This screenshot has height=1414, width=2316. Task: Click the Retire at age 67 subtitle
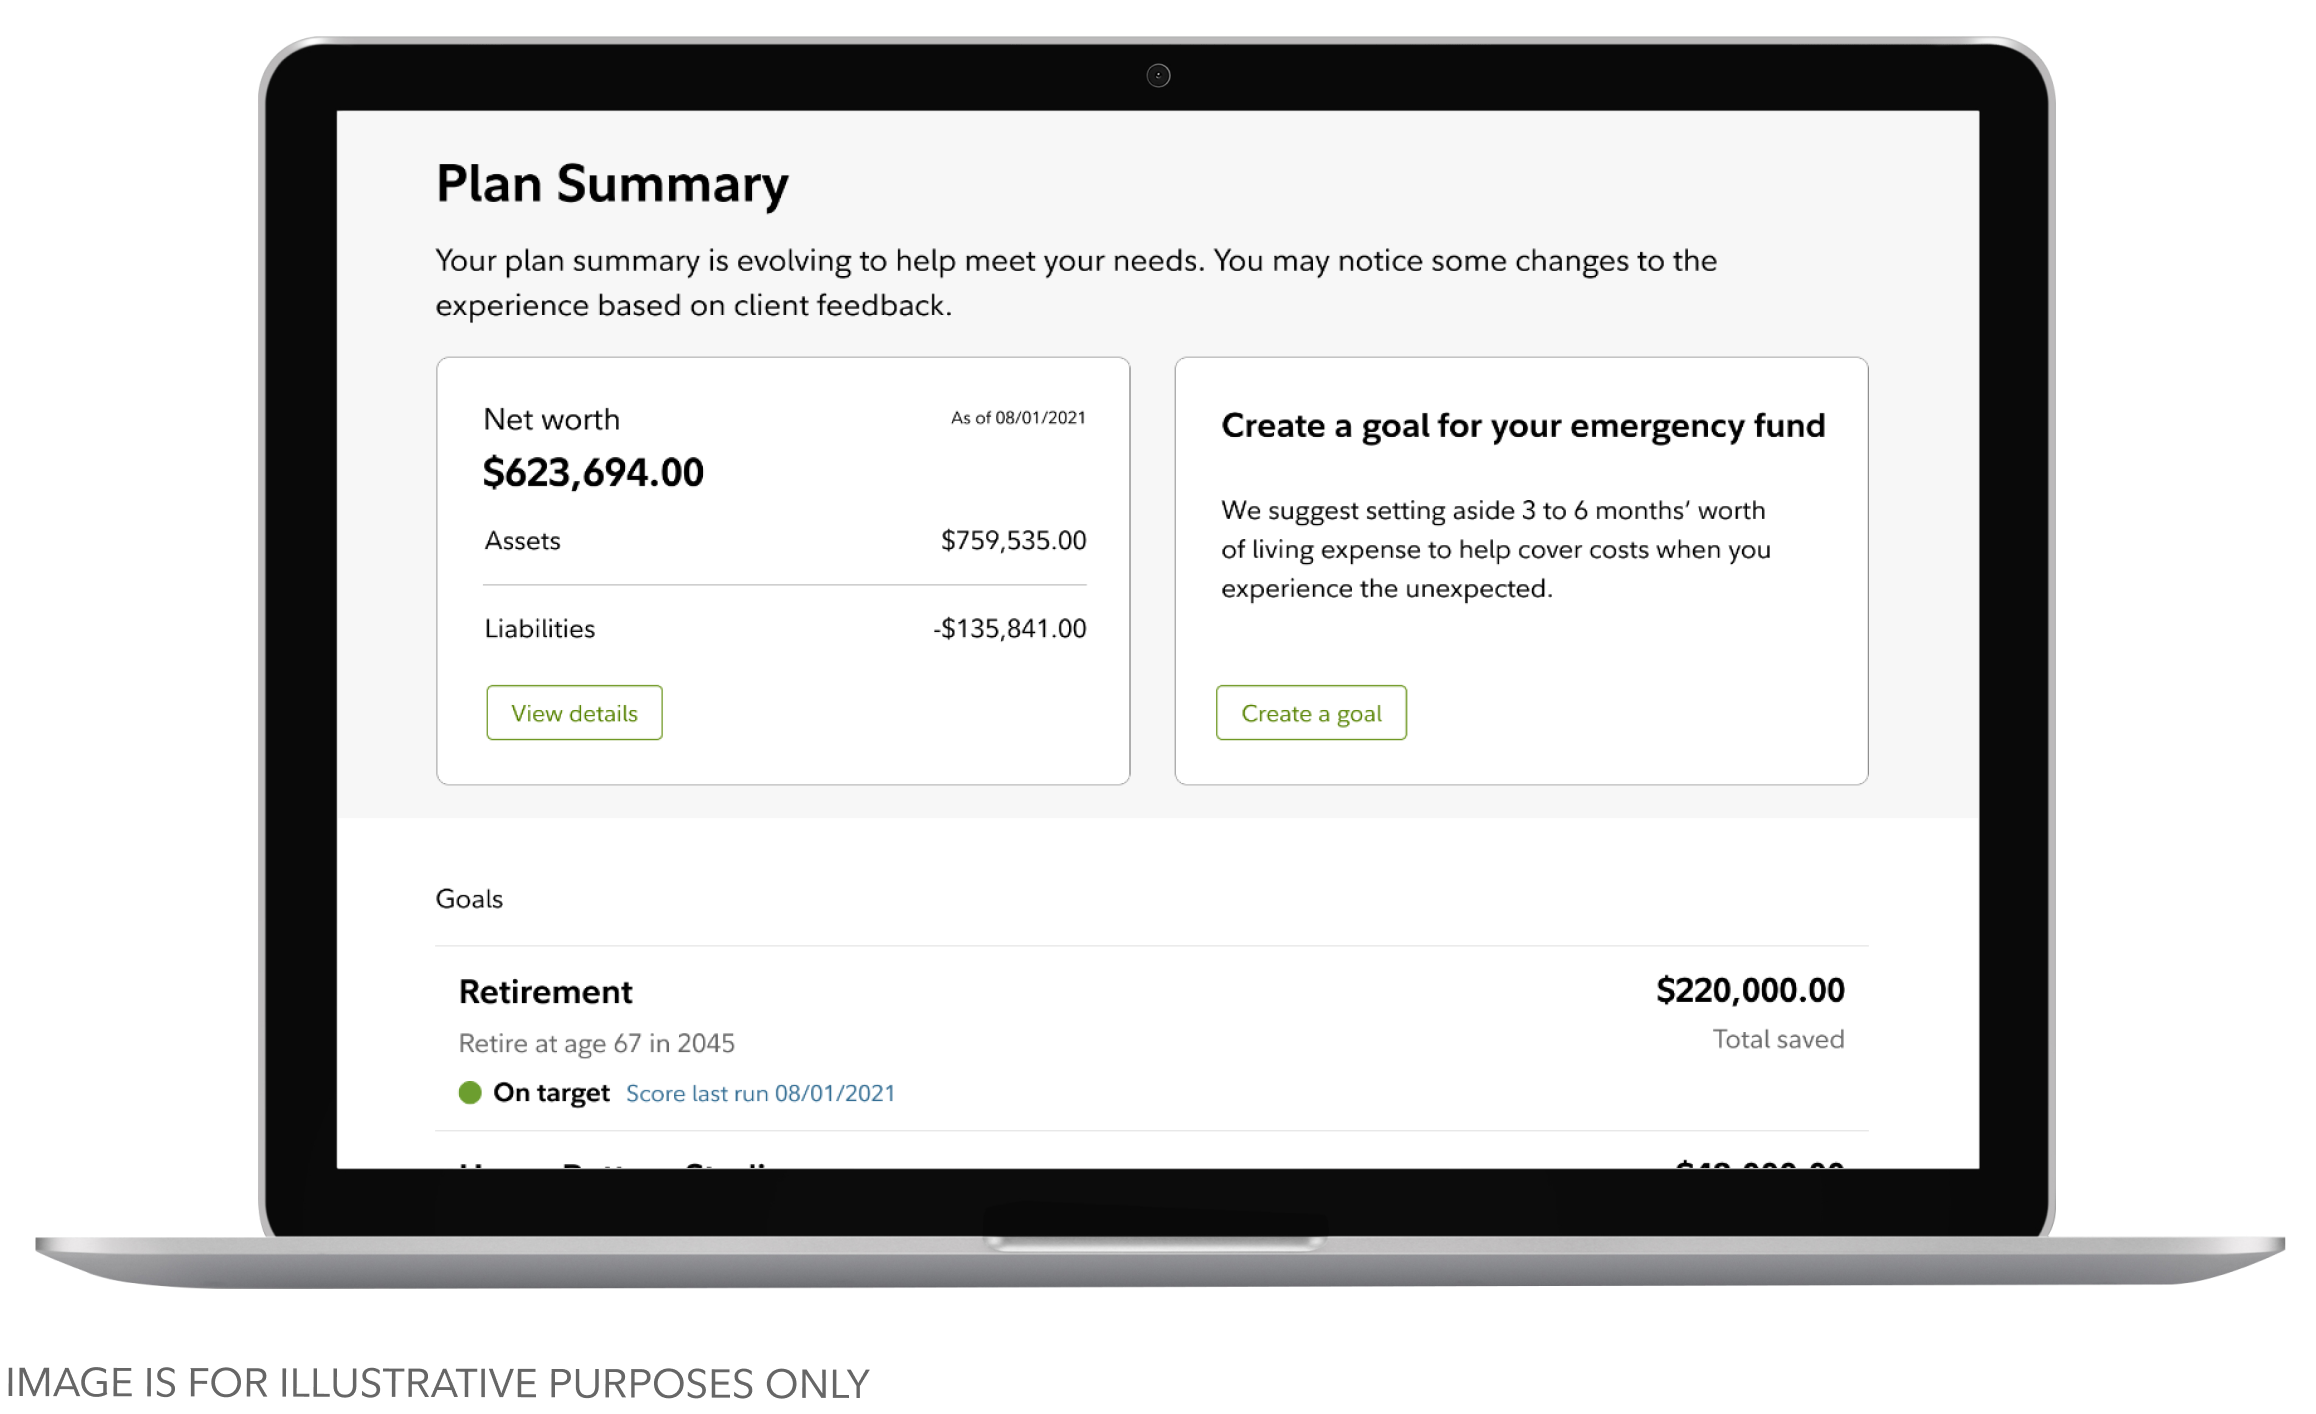coord(596,1043)
